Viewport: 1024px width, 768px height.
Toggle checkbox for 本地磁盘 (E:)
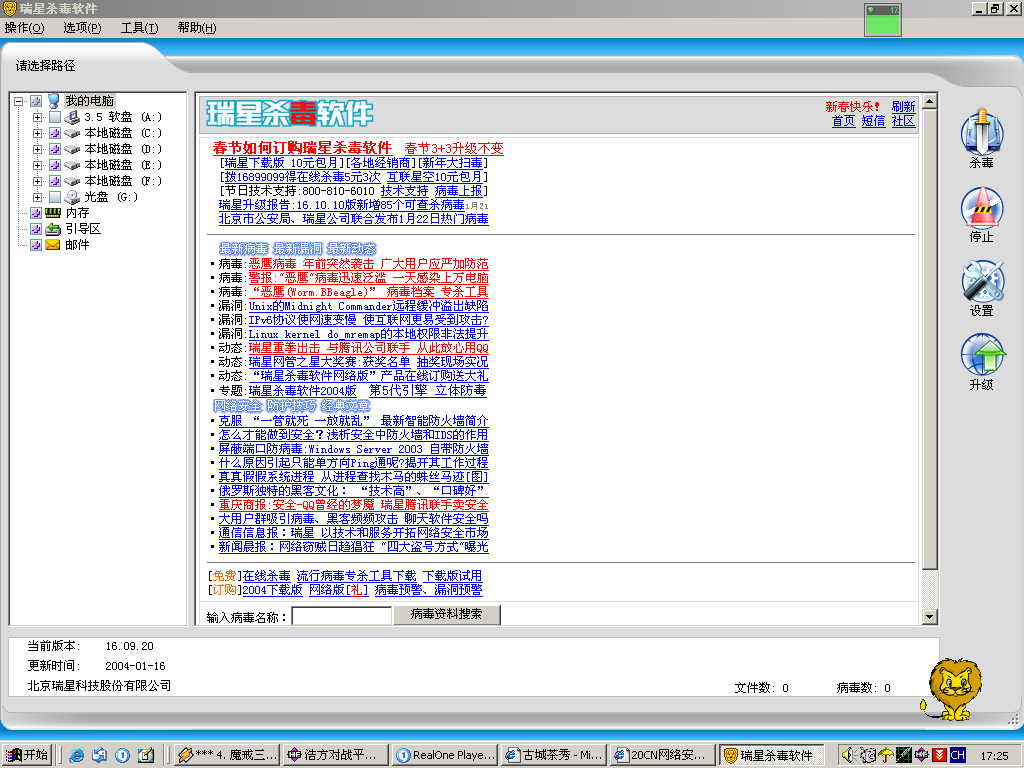(x=55, y=165)
